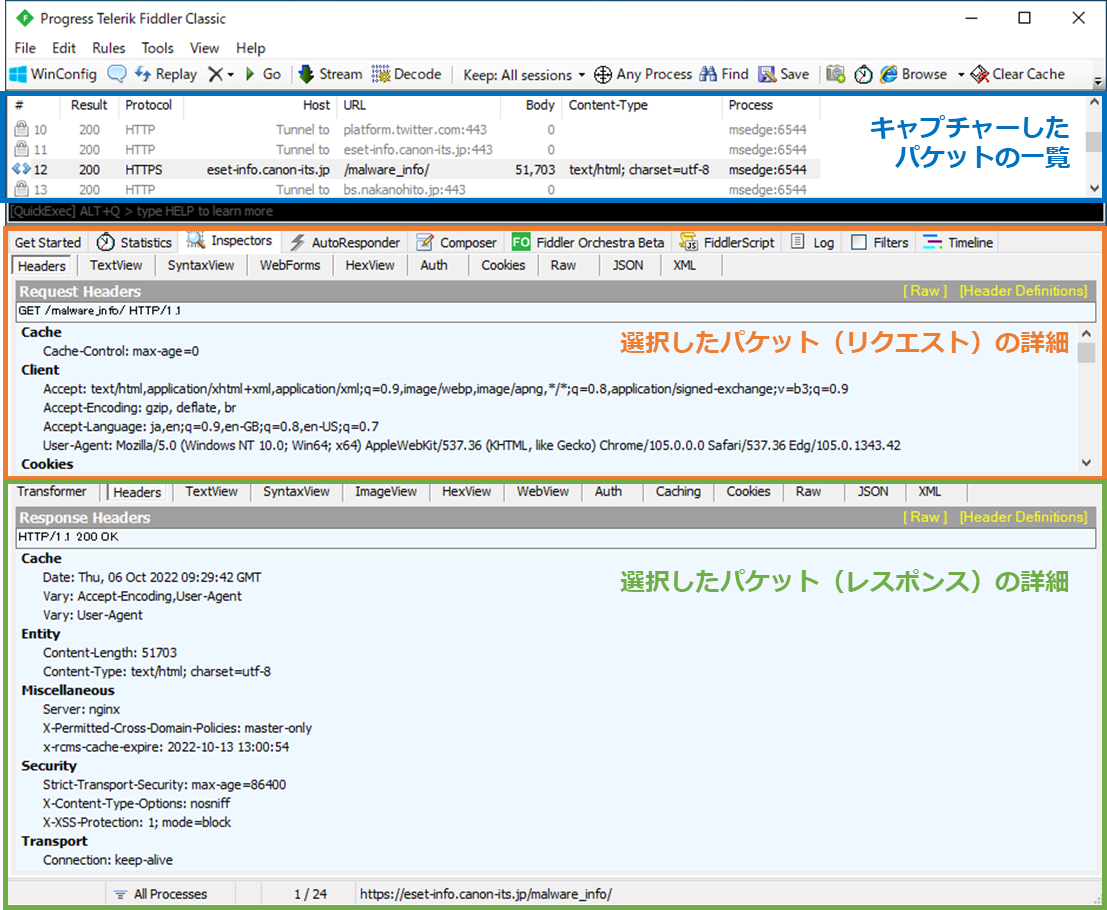The width and height of the screenshot is (1107, 910).
Task: Open Find sessions with binoculars icon
Action: coord(708,74)
